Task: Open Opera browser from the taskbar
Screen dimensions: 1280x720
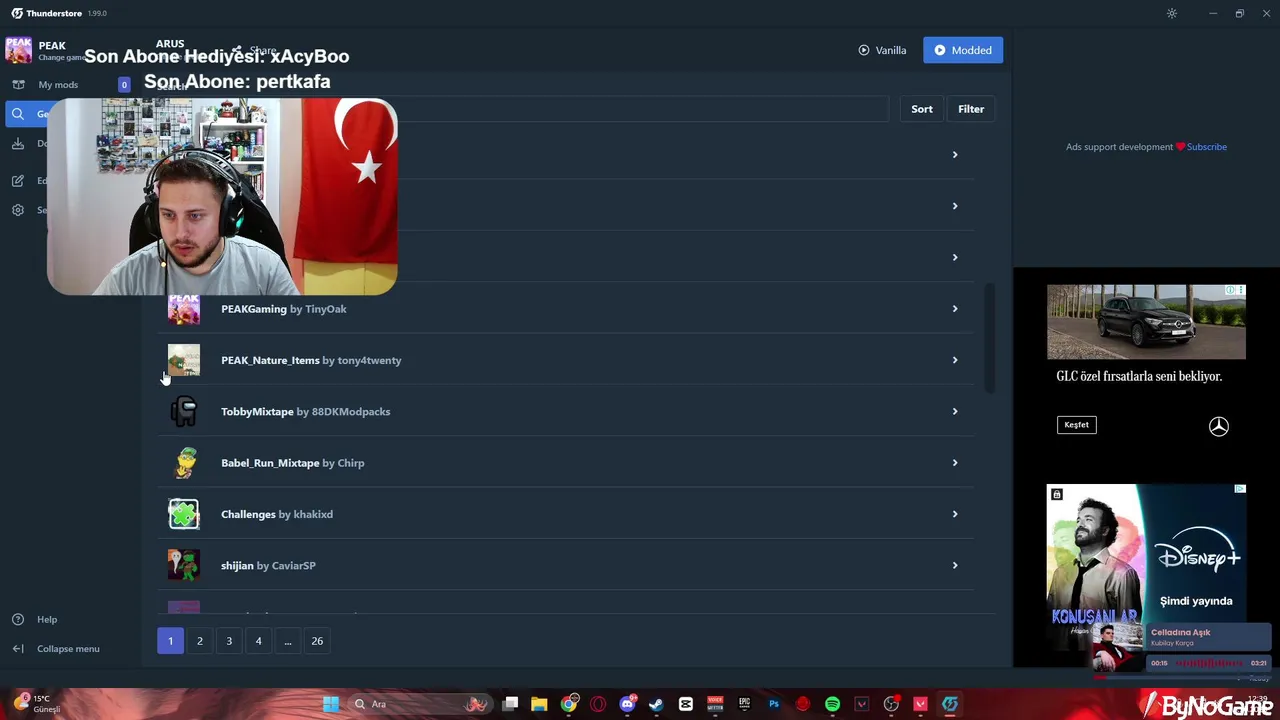Action: tap(598, 704)
